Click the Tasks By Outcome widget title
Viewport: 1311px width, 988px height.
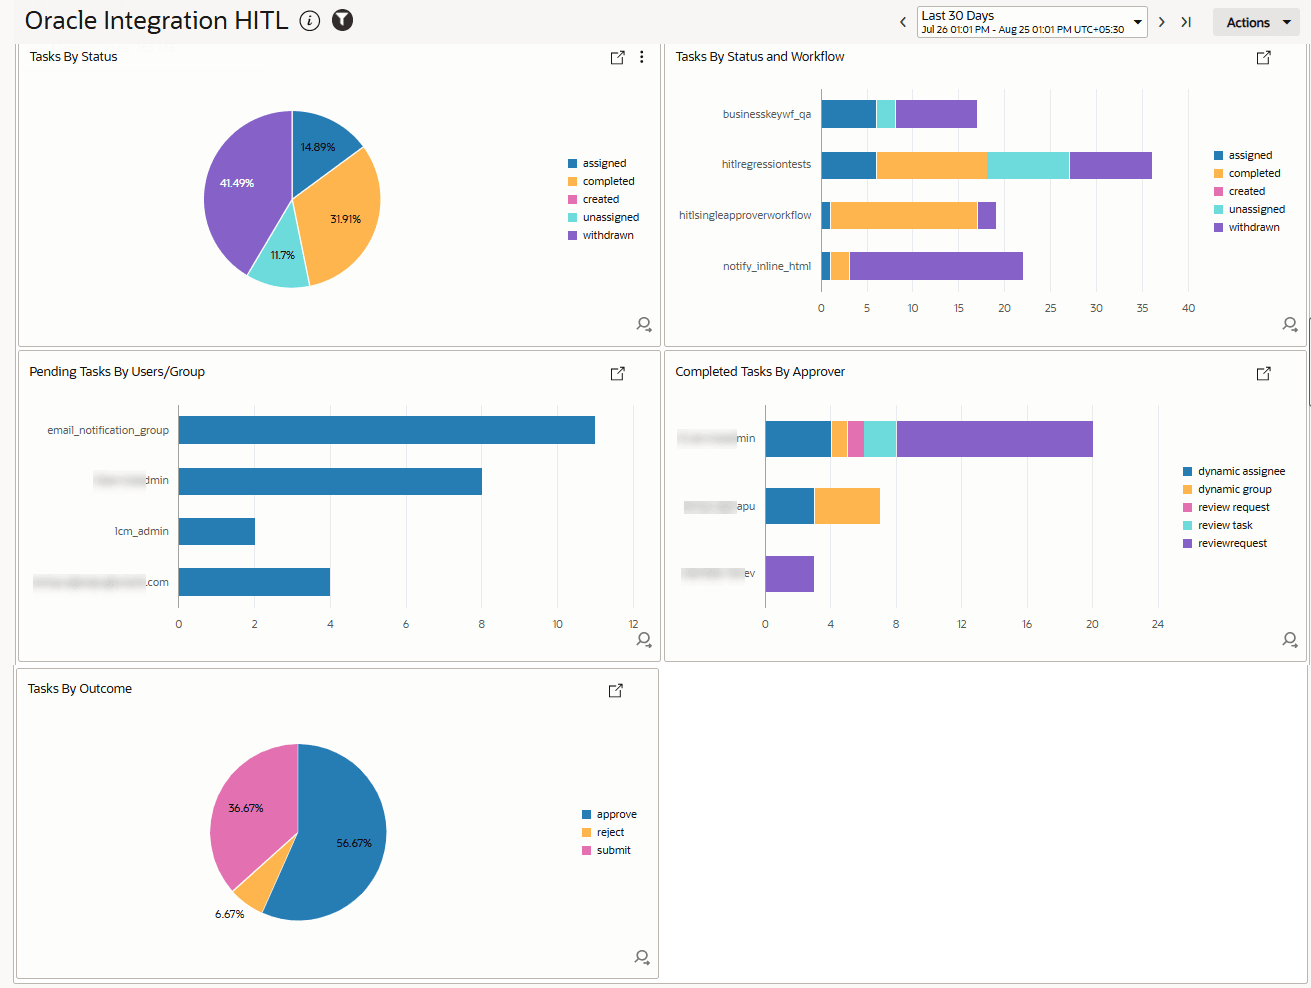(x=80, y=689)
